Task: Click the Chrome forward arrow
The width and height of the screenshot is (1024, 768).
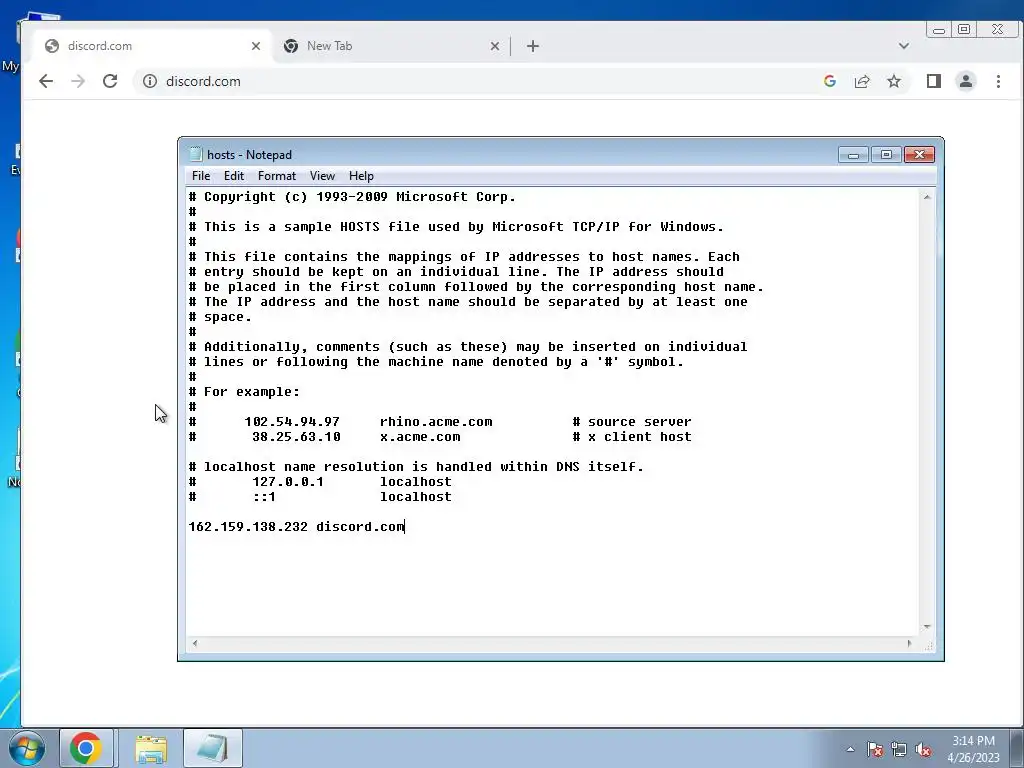Action: click(x=78, y=81)
